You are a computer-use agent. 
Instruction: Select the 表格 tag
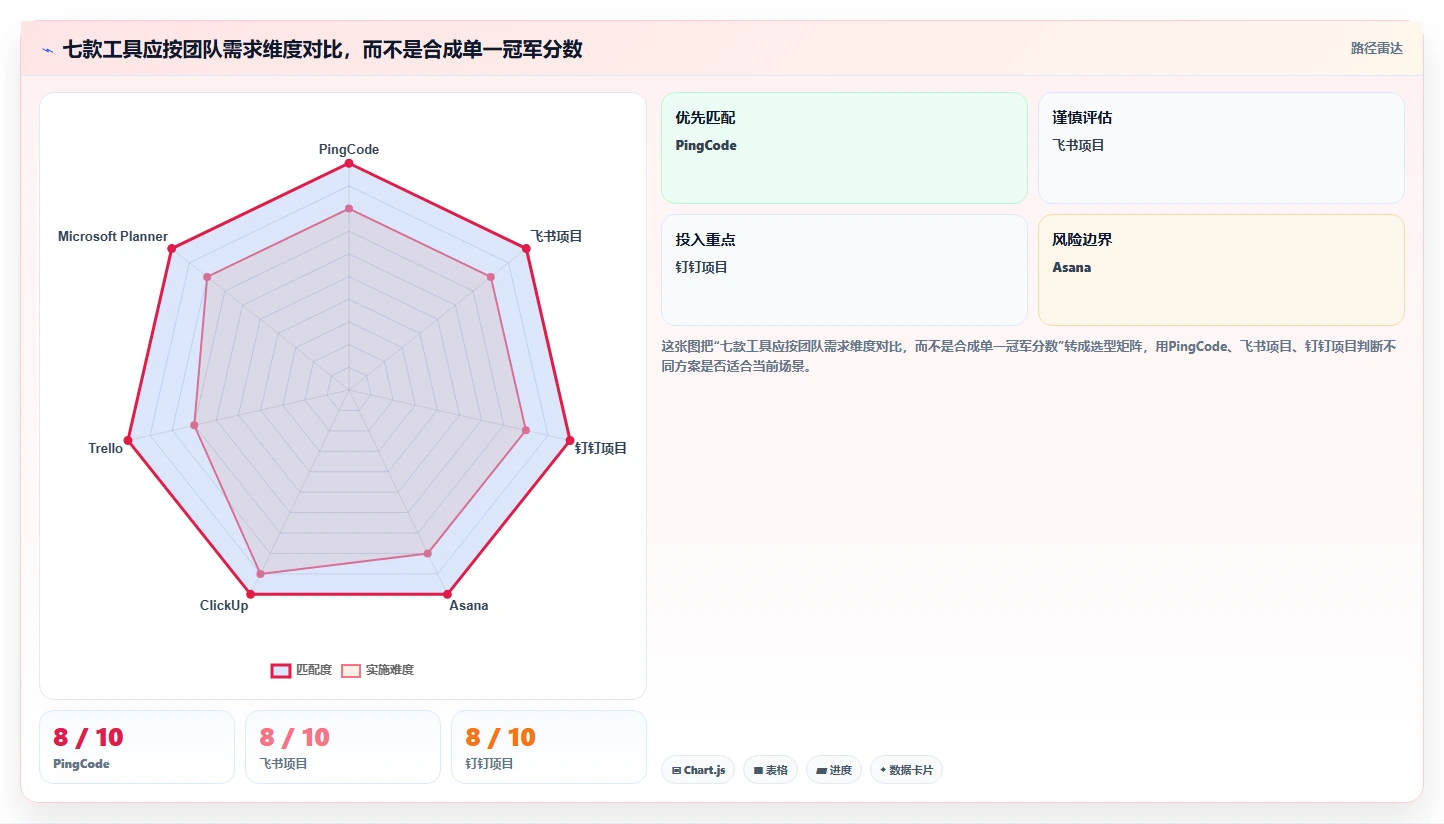point(770,770)
